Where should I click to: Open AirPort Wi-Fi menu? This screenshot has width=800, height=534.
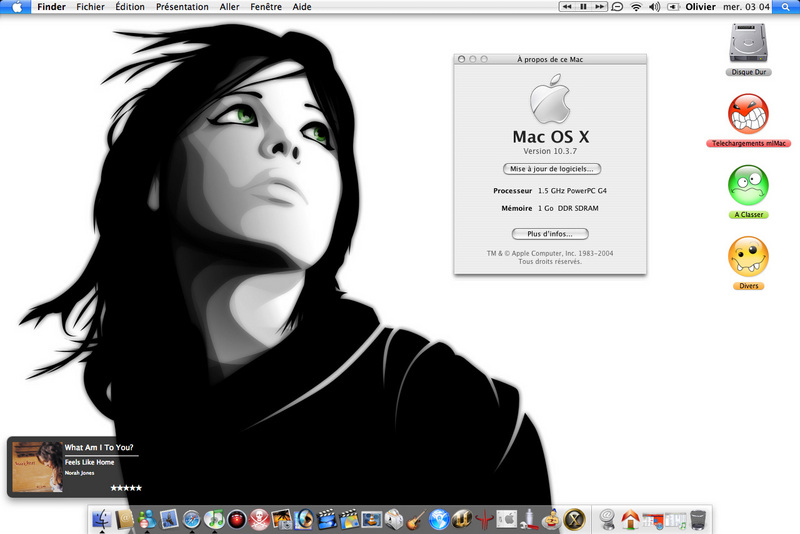[636, 7]
